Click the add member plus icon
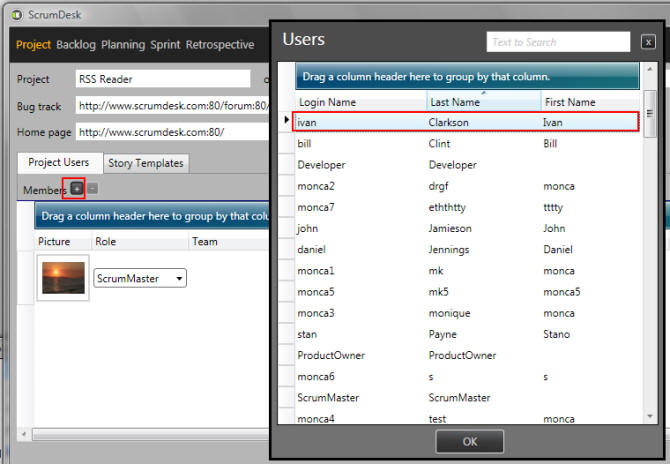This screenshot has width=670, height=464. pos(77,188)
